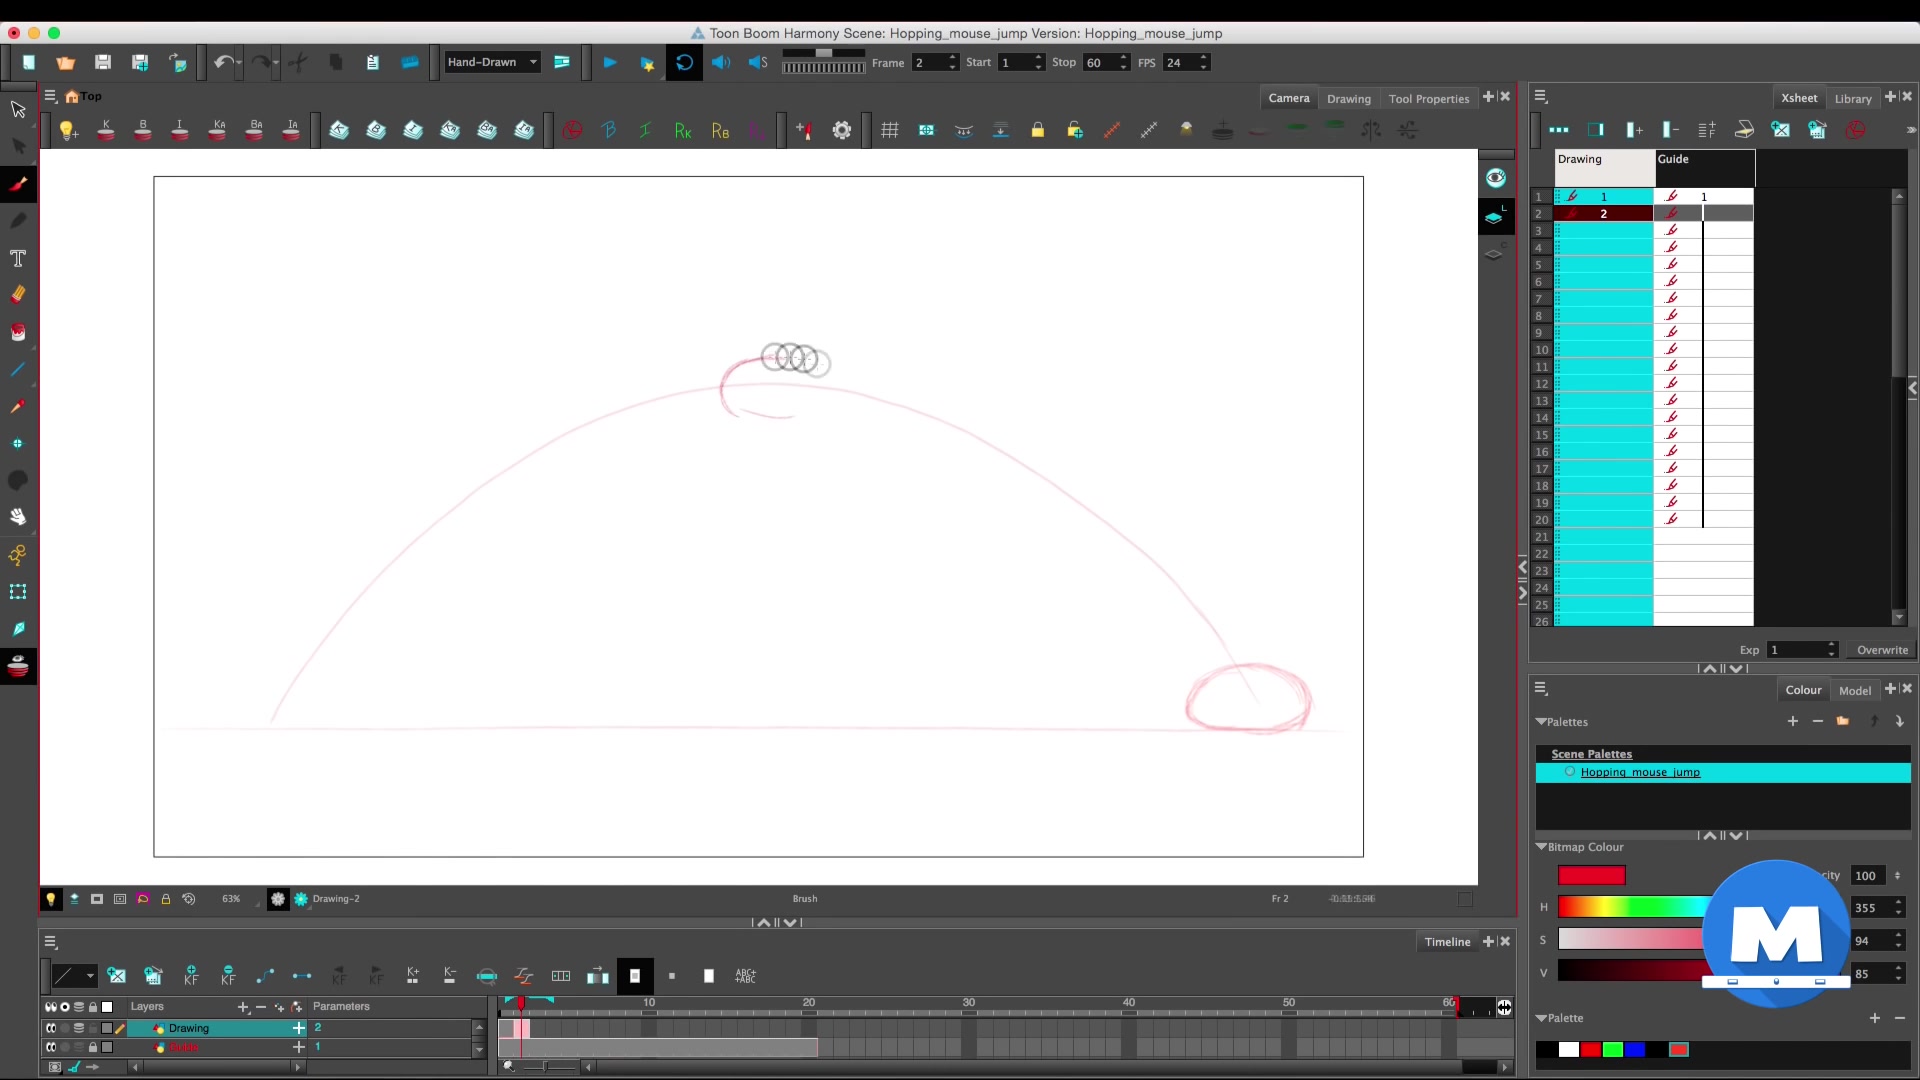
Task: Open the Colour view menu hamburger
Action: tap(1541, 688)
